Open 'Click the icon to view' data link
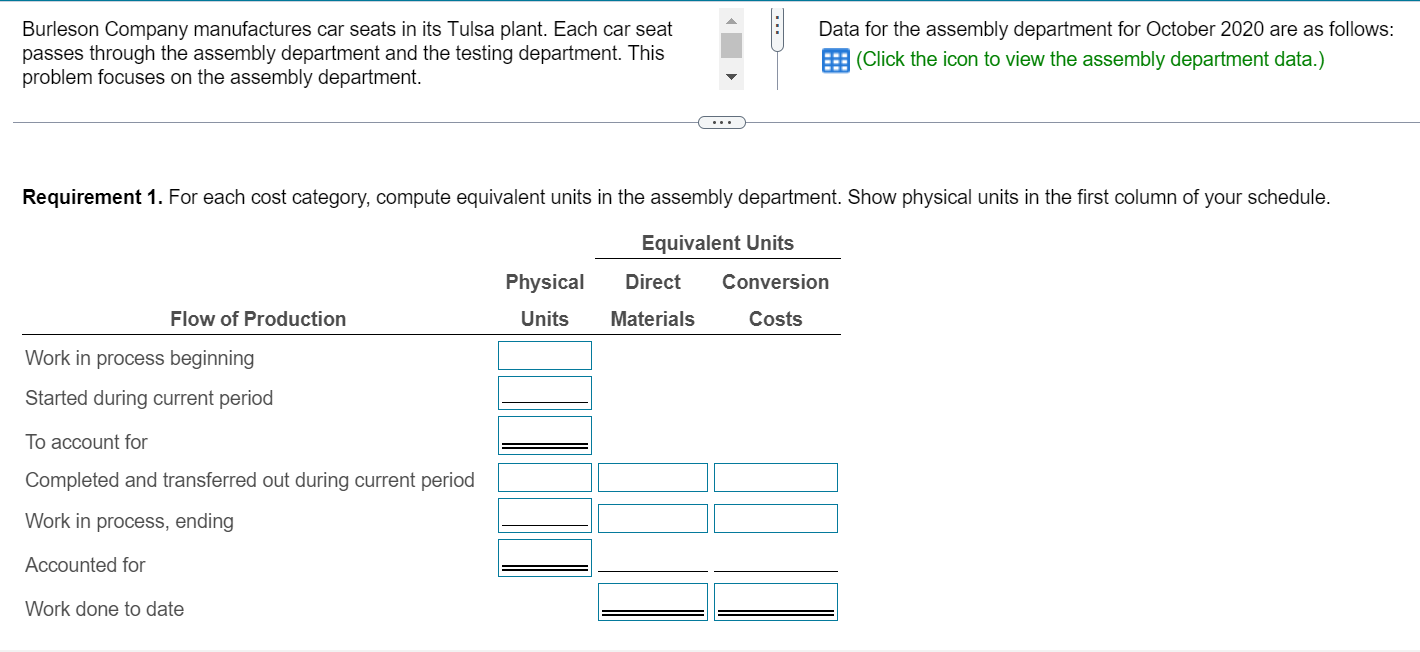 click(x=1091, y=59)
